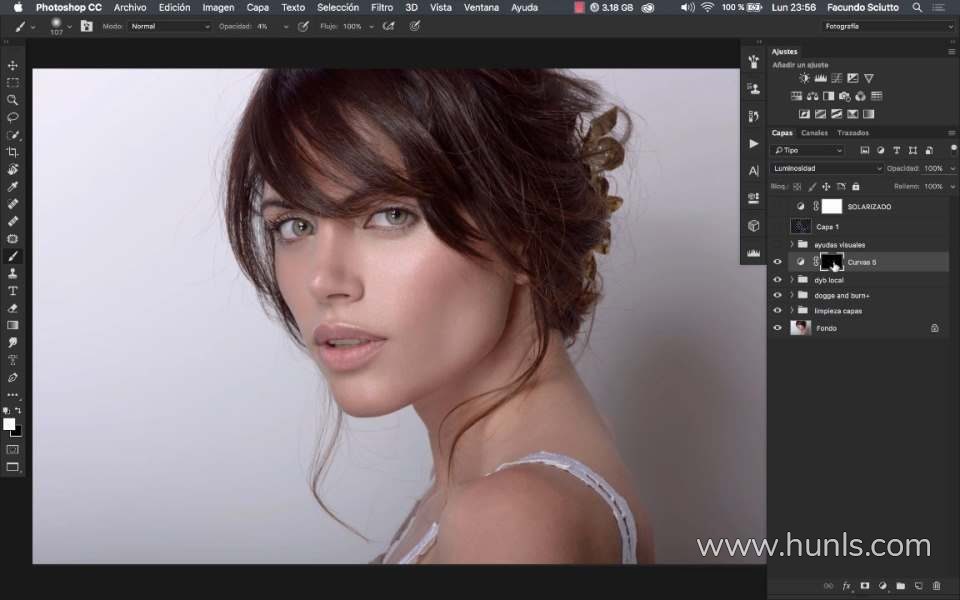Add a Brightness/Contrast adjustment (sun icon)

[804, 78]
